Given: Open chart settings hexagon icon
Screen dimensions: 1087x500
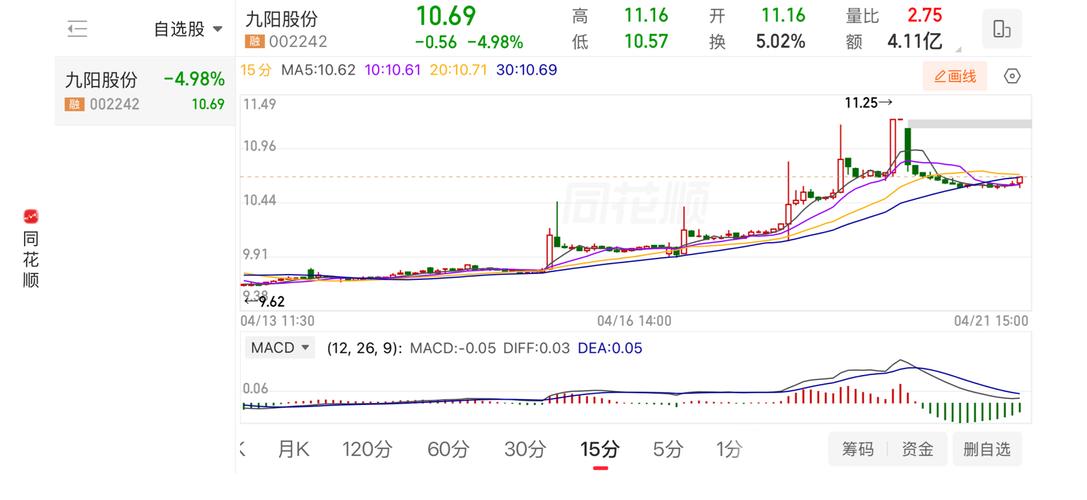Looking at the screenshot, I should pyautogui.click(x=1012, y=76).
